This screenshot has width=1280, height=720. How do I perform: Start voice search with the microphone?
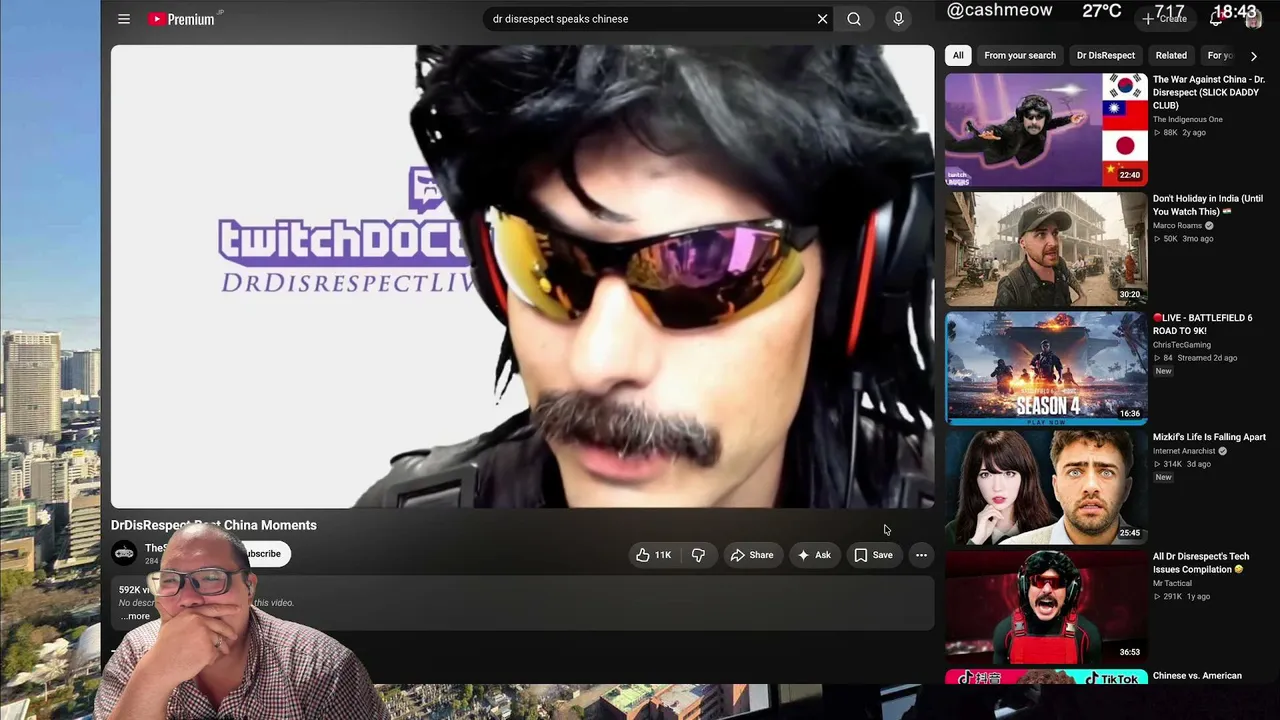click(x=898, y=19)
